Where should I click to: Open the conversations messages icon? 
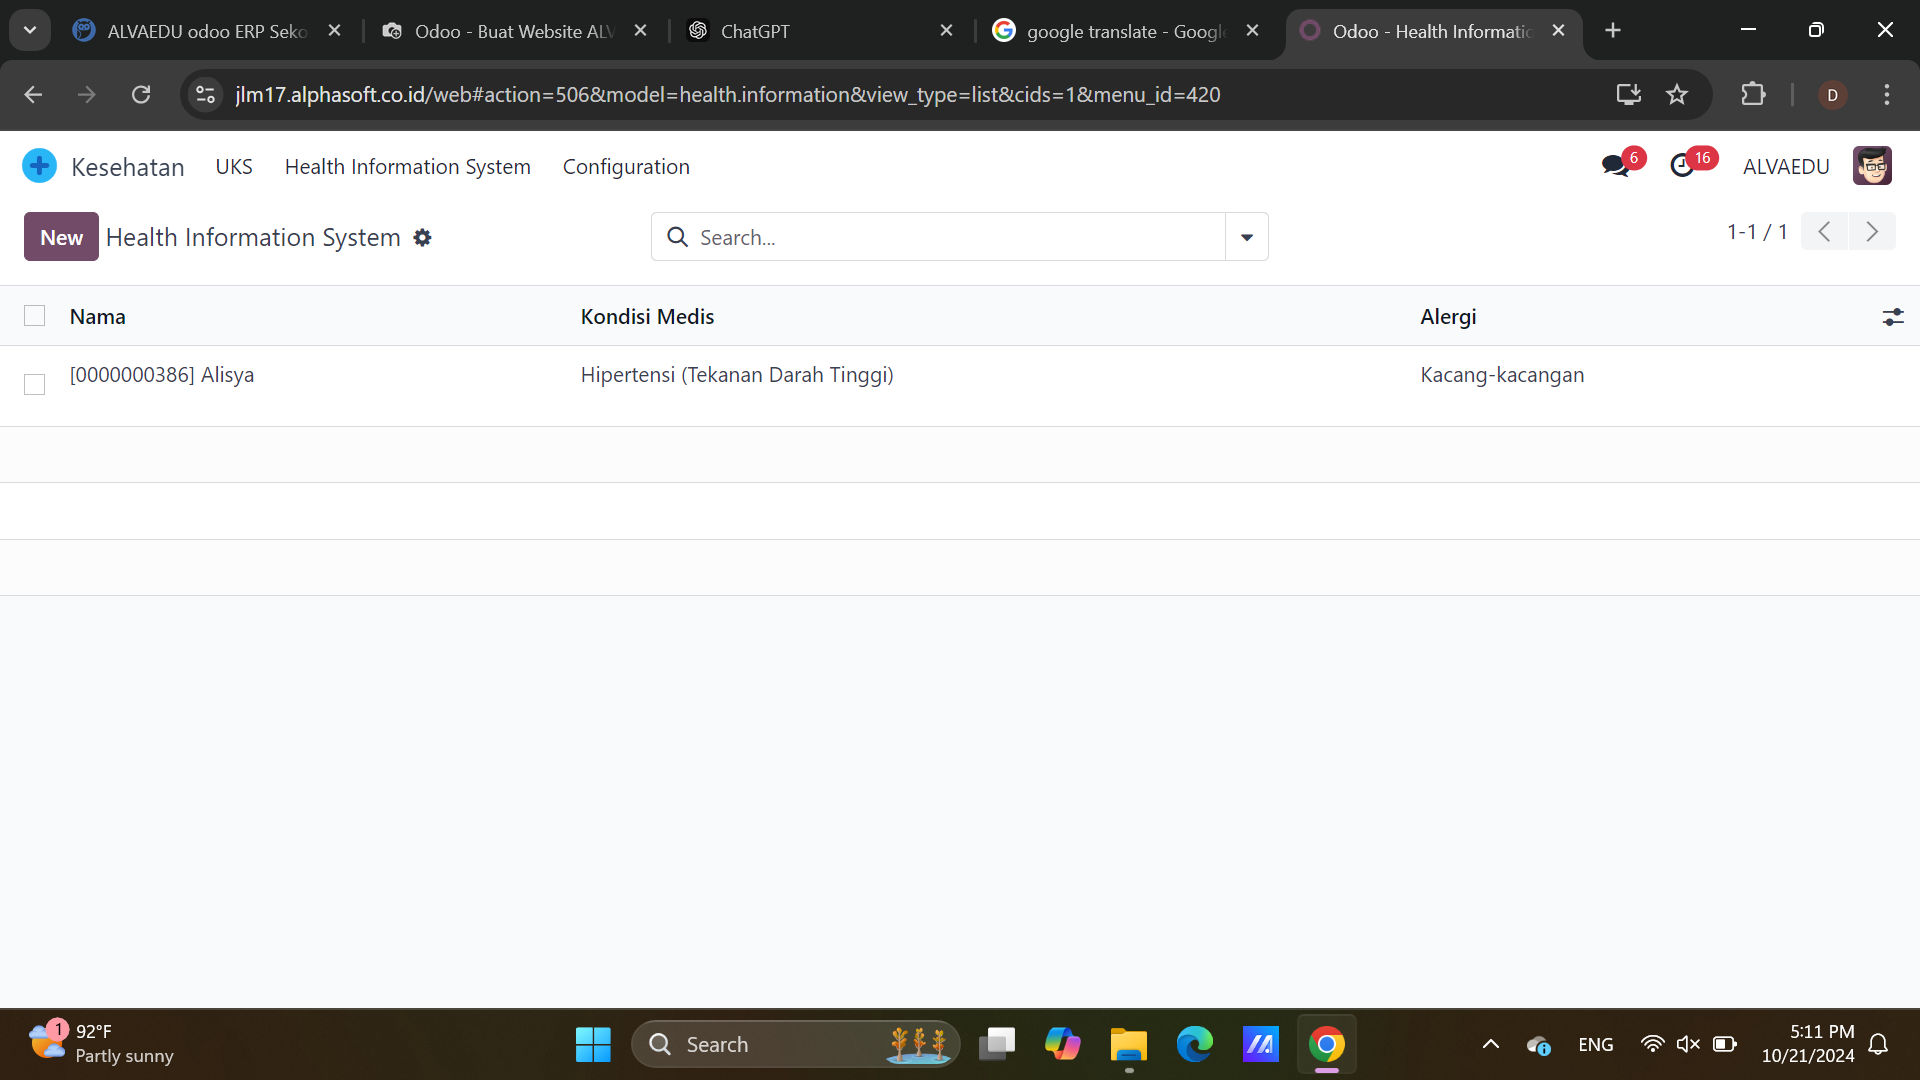1615,166
